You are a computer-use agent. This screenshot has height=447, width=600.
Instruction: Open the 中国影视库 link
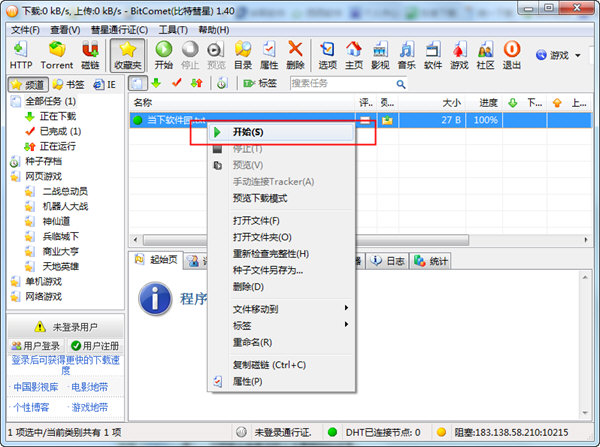[x=34, y=386]
